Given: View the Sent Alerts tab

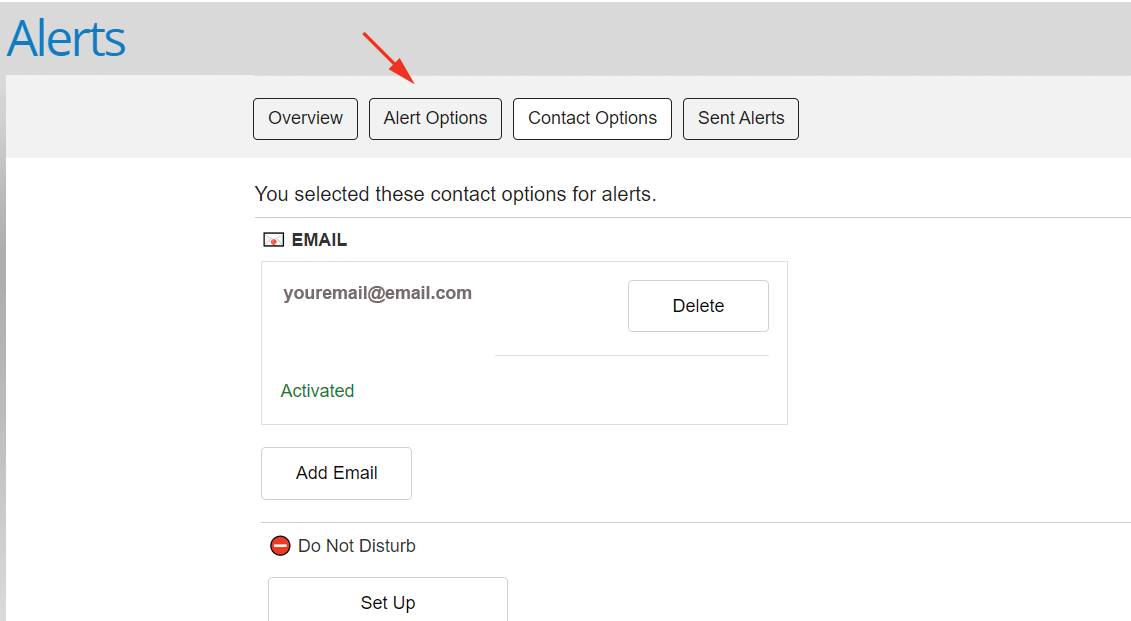Looking at the screenshot, I should point(741,119).
